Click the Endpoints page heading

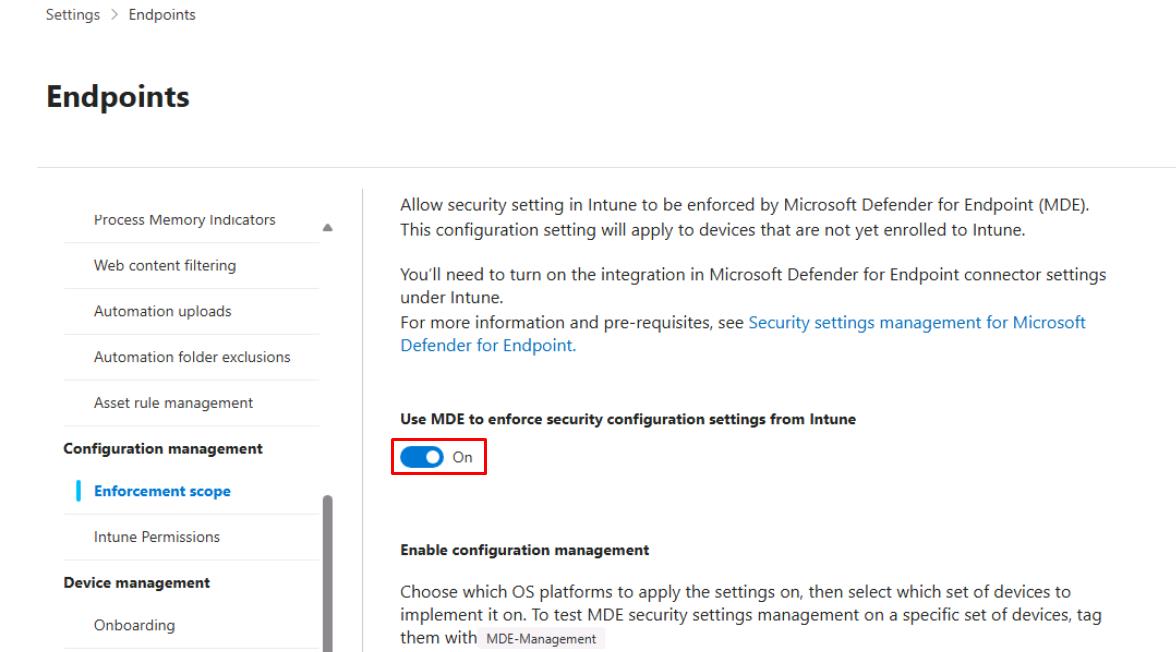[x=118, y=97]
